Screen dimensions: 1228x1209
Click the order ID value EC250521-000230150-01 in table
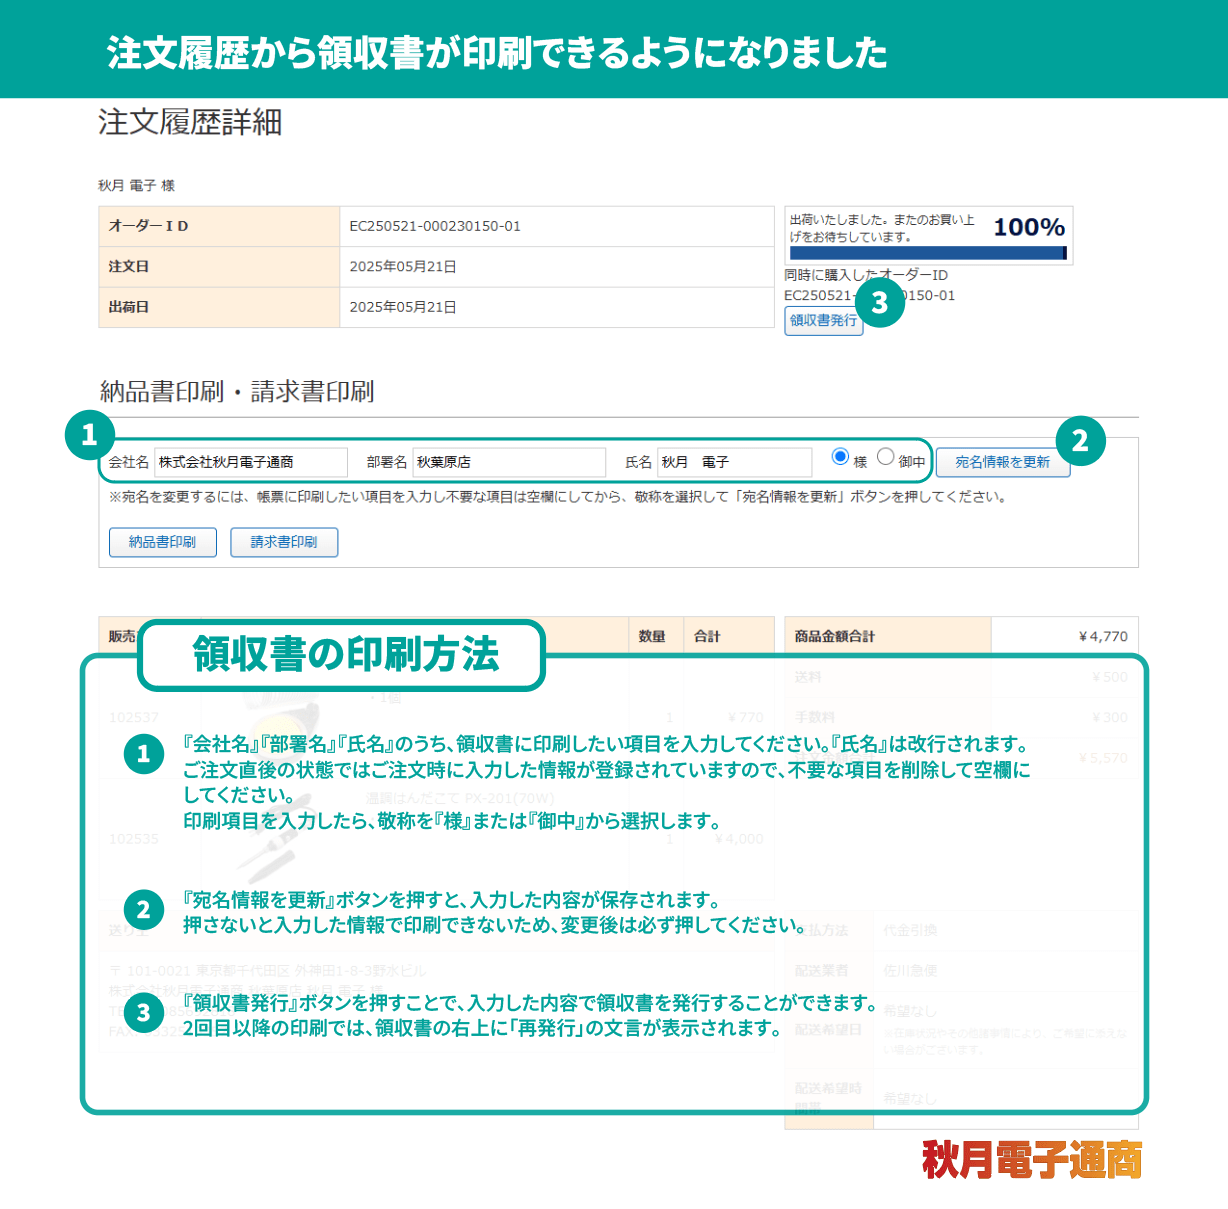click(435, 226)
